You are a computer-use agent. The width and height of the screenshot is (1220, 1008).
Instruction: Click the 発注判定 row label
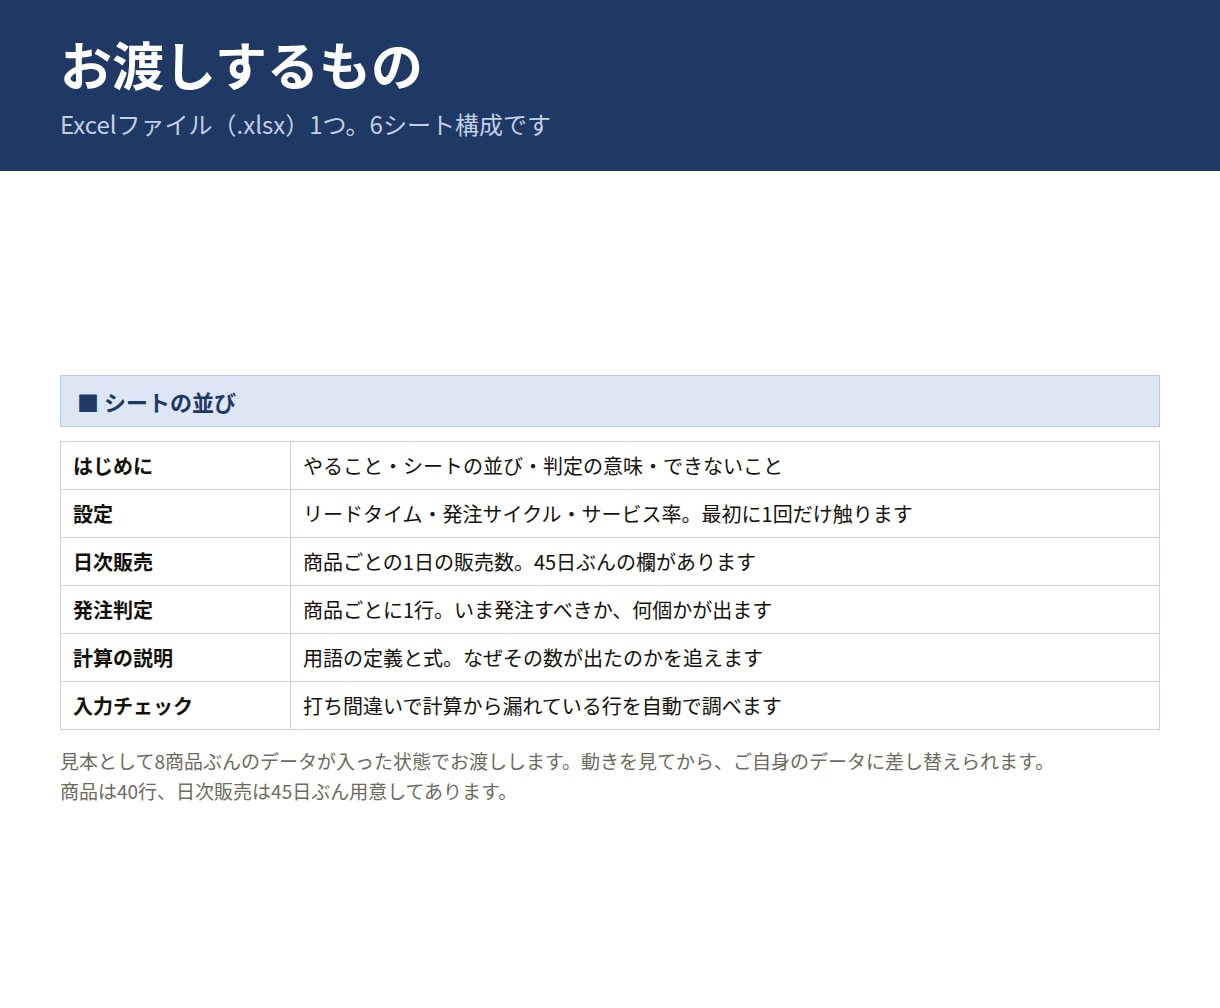click(x=113, y=611)
